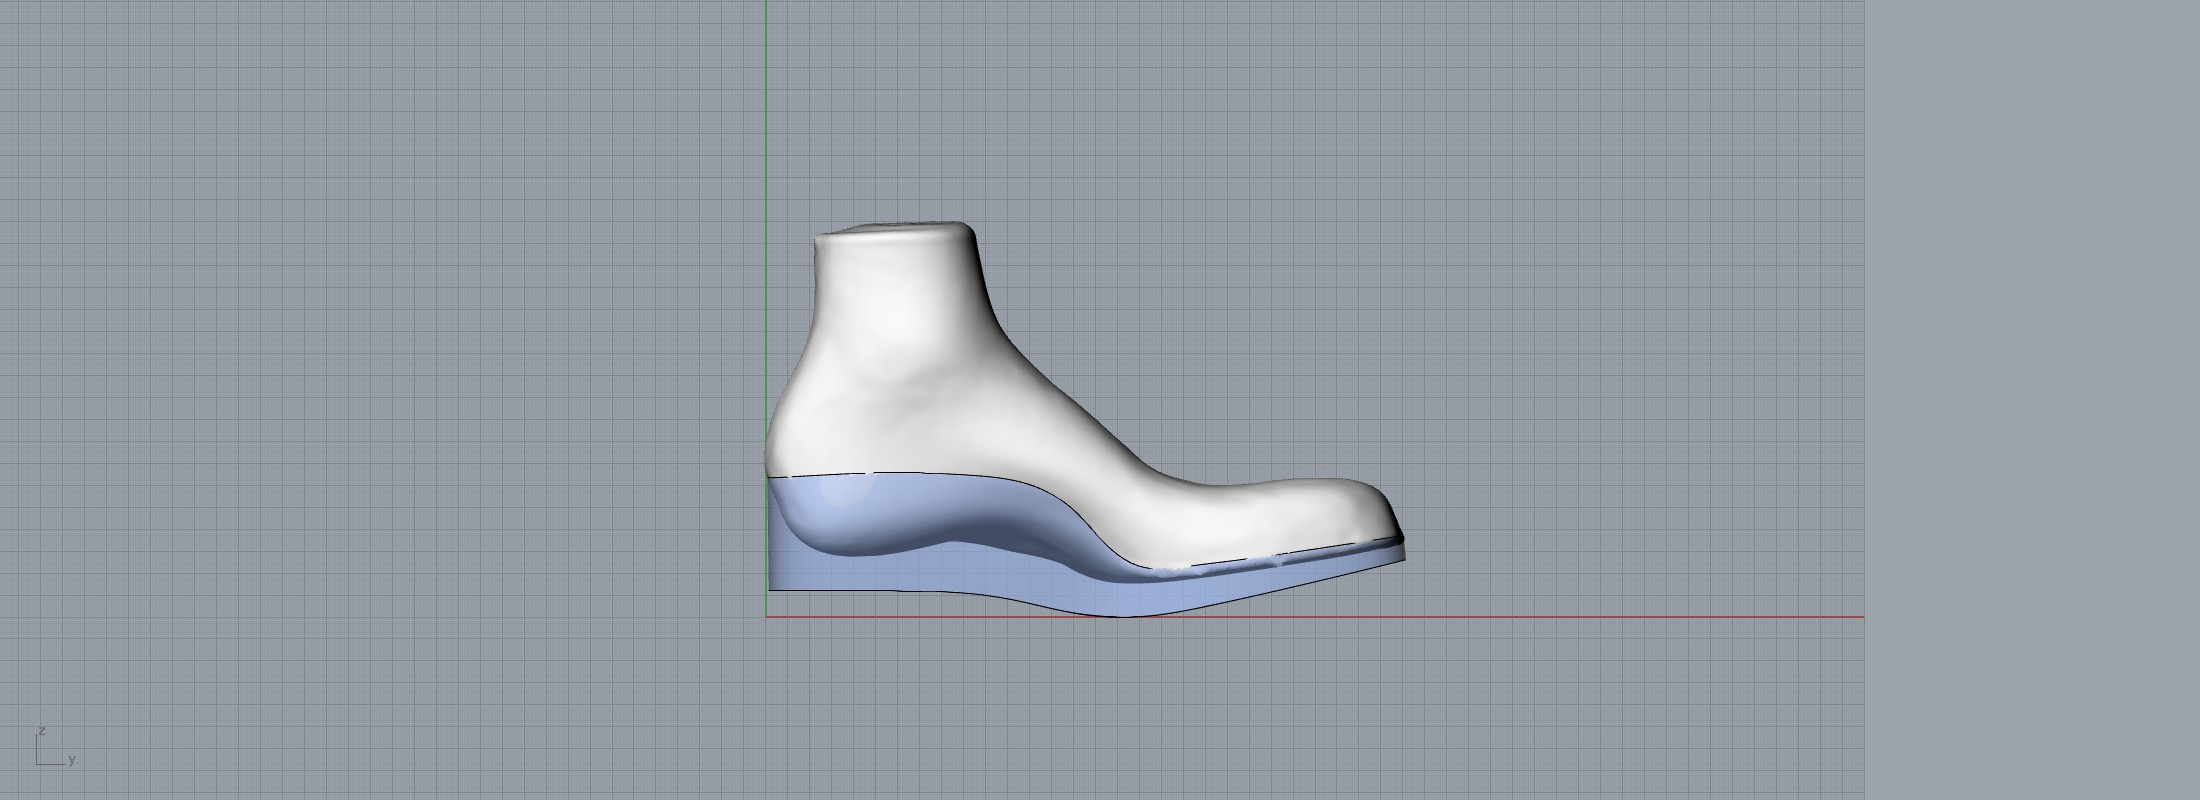Click the flat top of the ankle opening
2200x800 pixels.
[895, 232]
